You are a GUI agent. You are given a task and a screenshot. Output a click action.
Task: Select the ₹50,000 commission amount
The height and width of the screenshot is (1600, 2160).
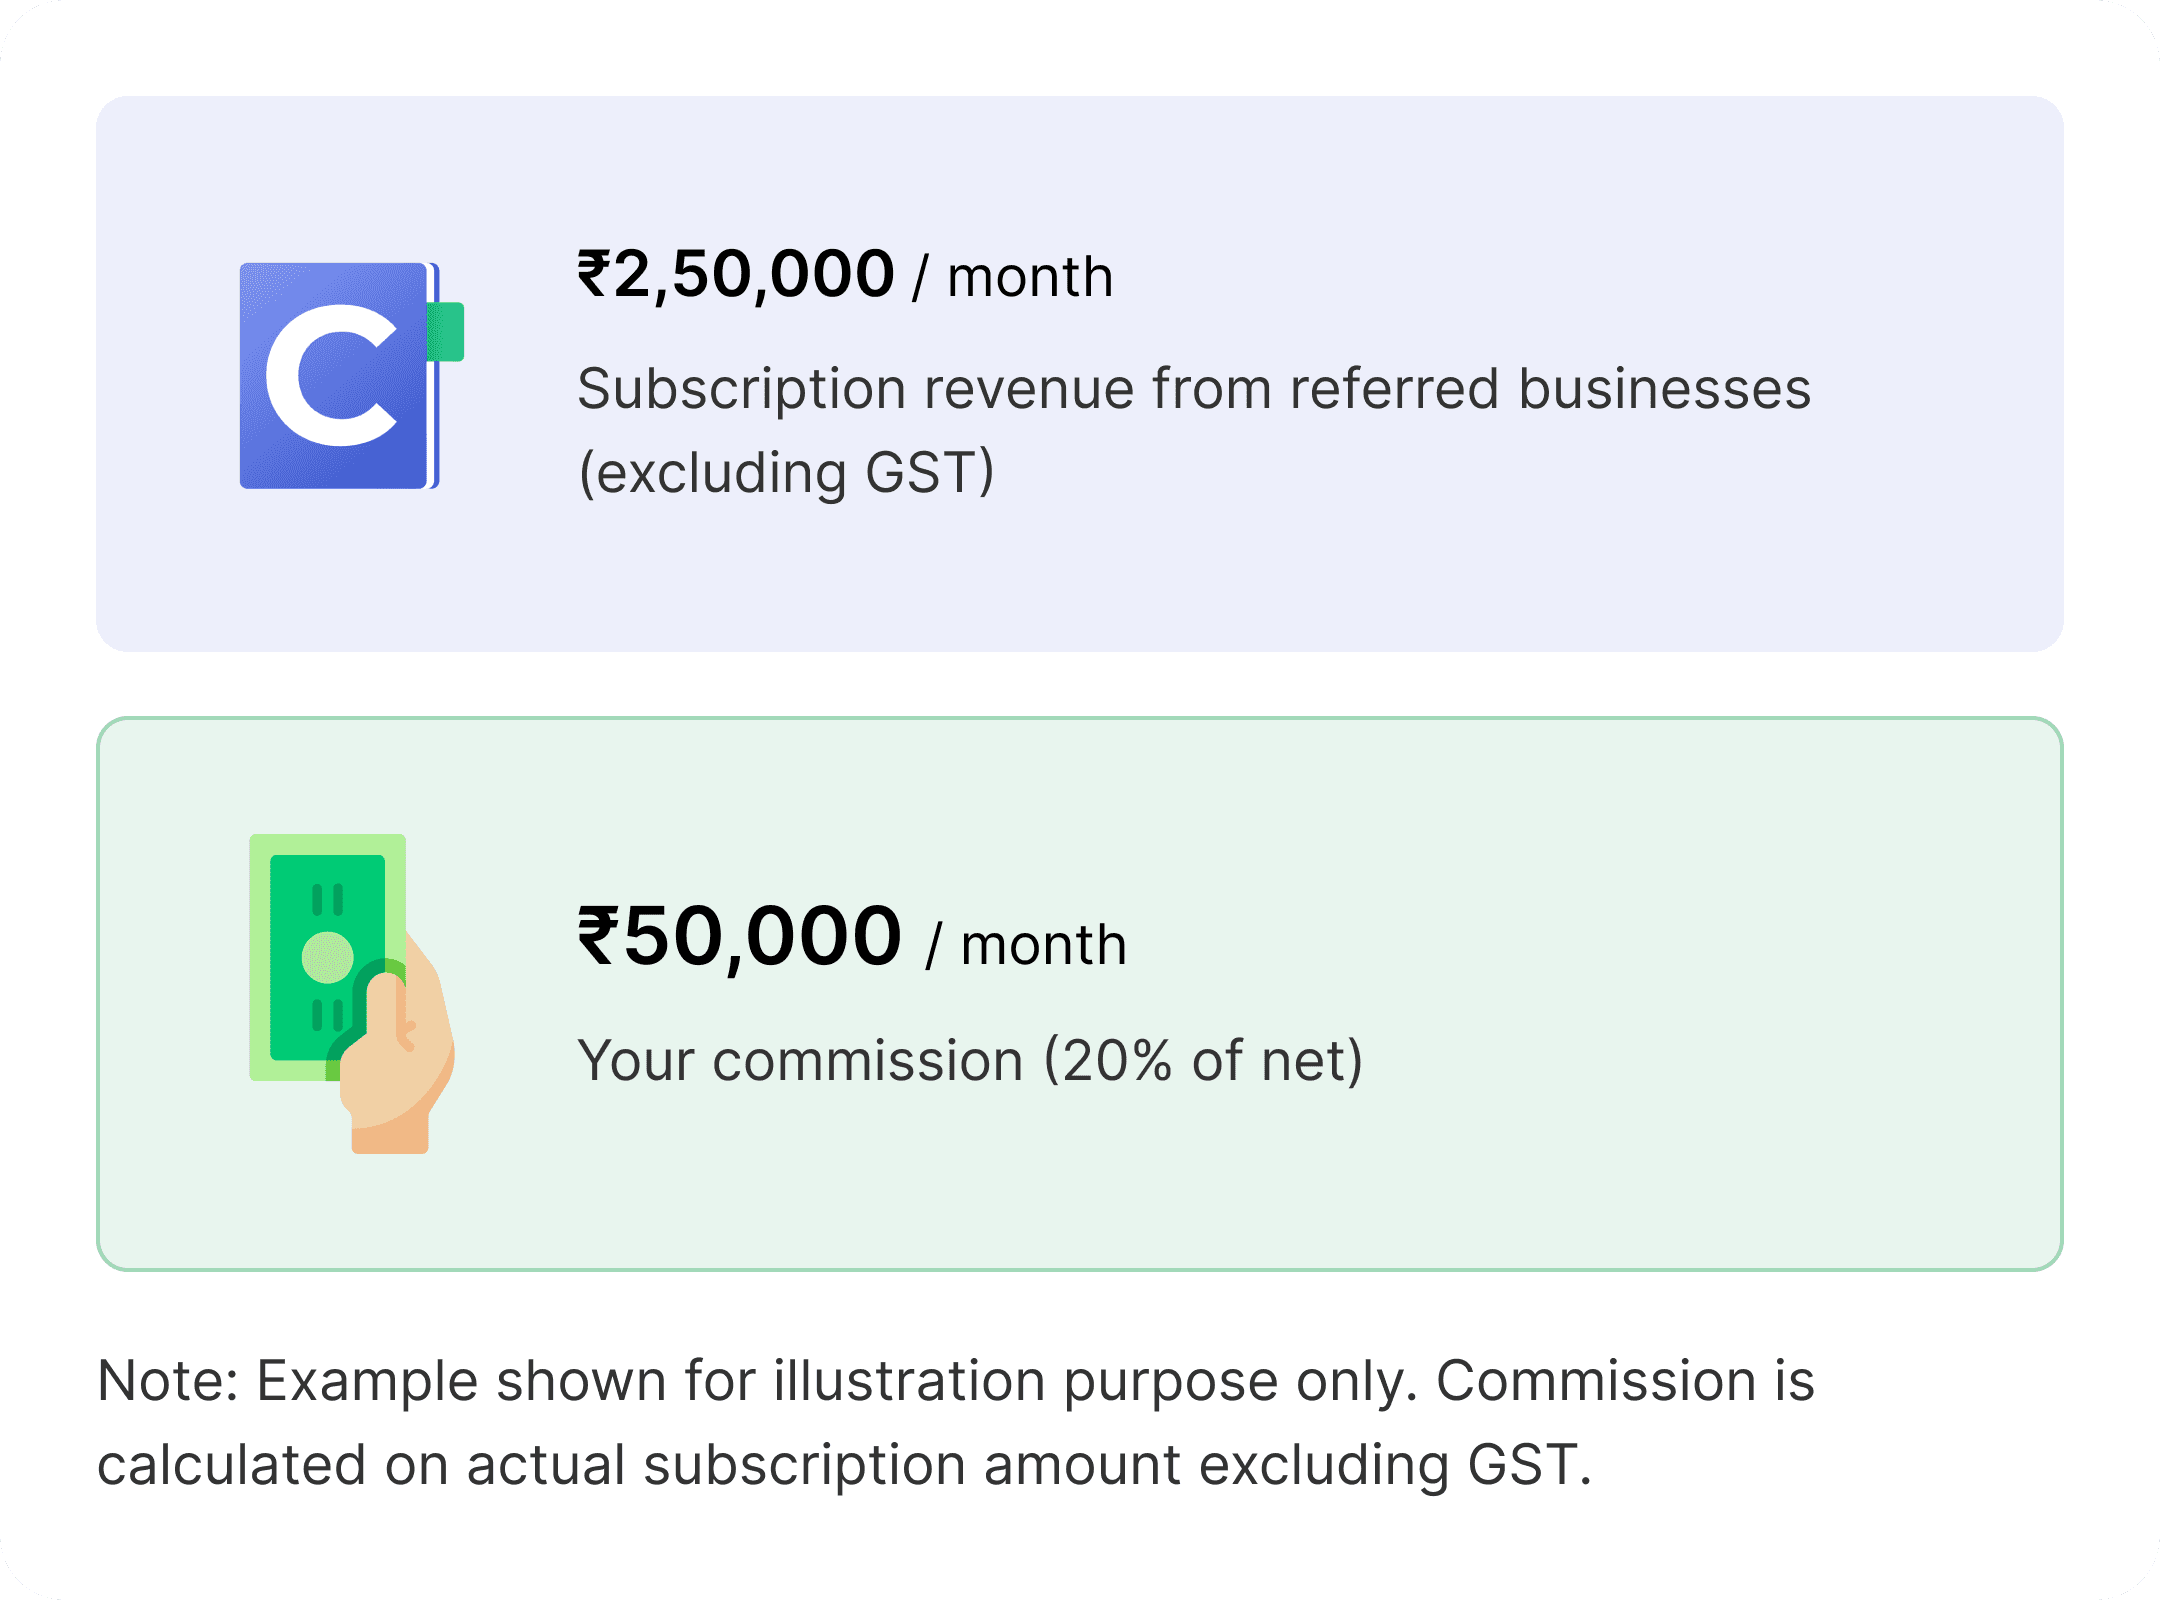740,937
